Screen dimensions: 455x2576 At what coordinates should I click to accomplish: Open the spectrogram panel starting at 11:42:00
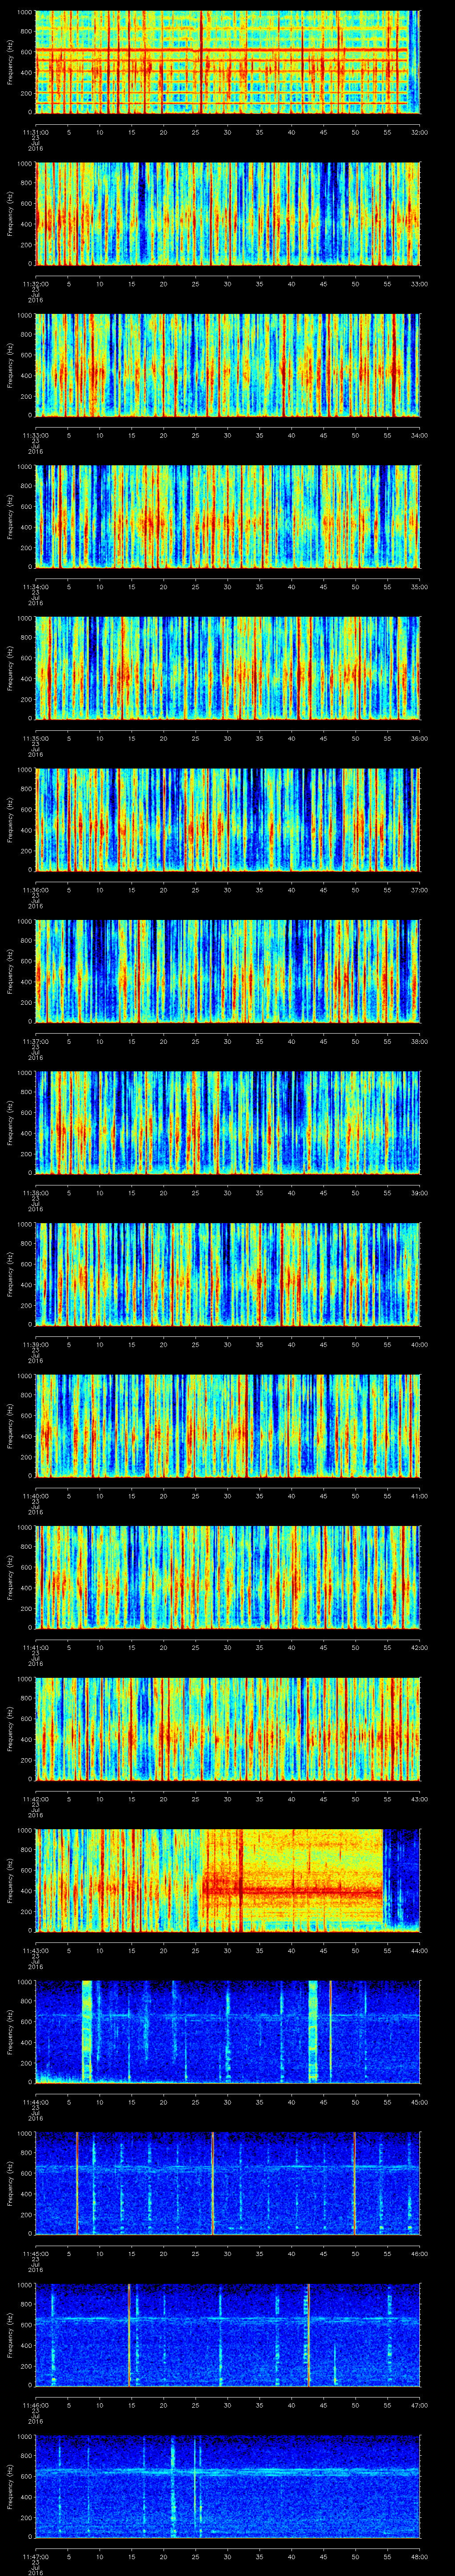point(228,1729)
